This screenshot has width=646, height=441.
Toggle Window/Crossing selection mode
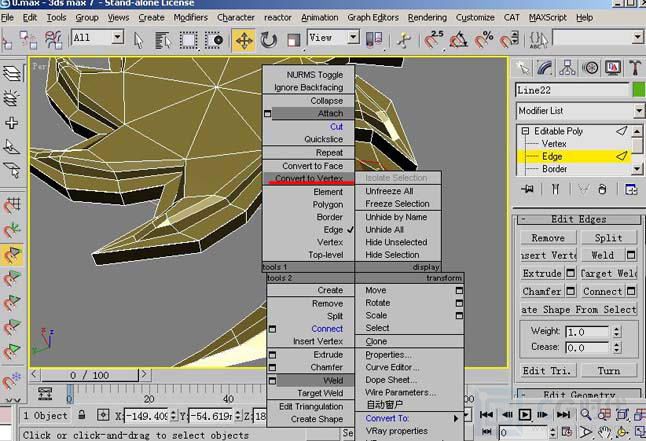tap(214, 40)
